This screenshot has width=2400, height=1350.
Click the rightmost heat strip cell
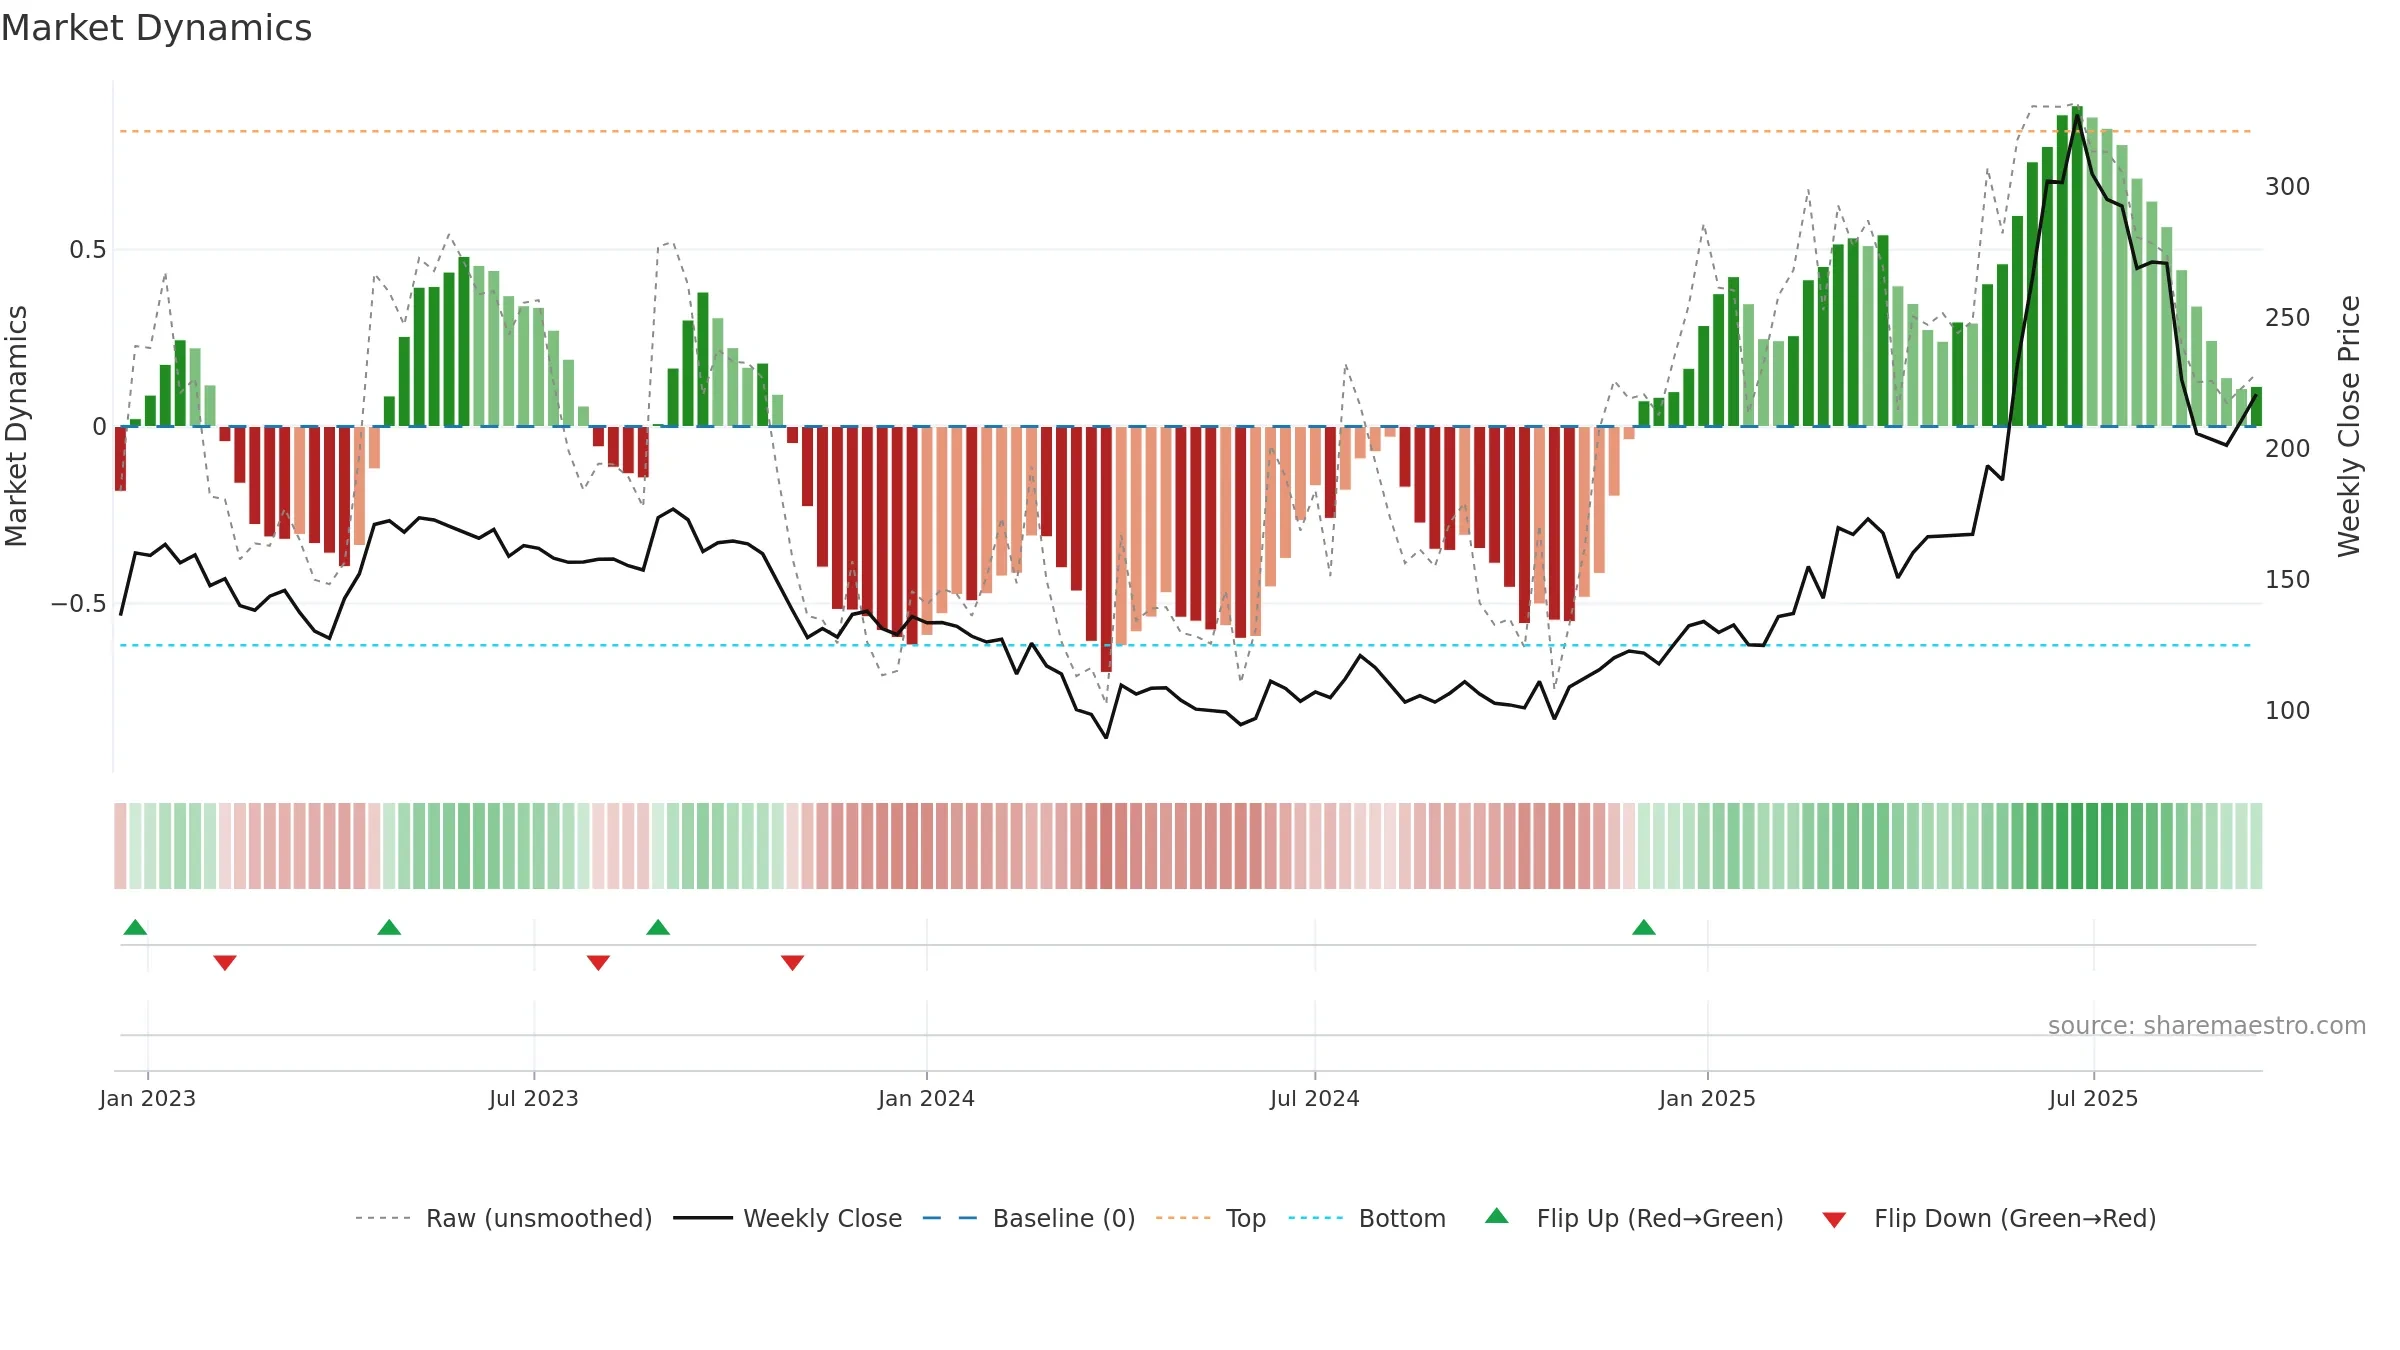click(2256, 846)
